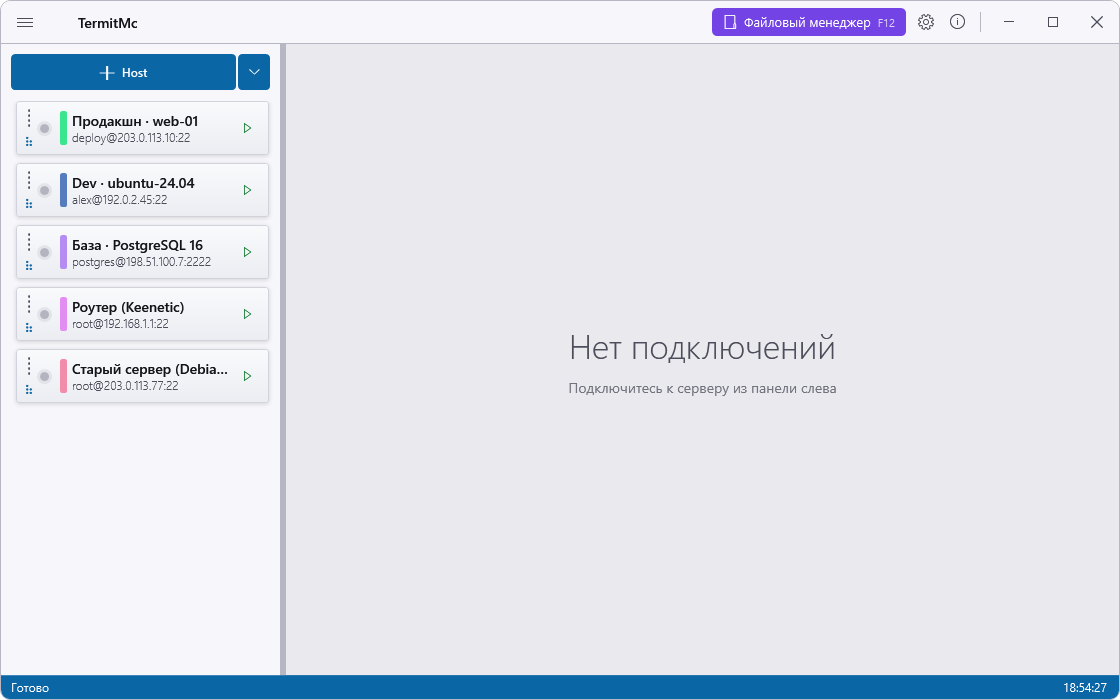Open Файловый менеджер F12 button
The height and width of the screenshot is (700, 1120).
(x=809, y=22)
